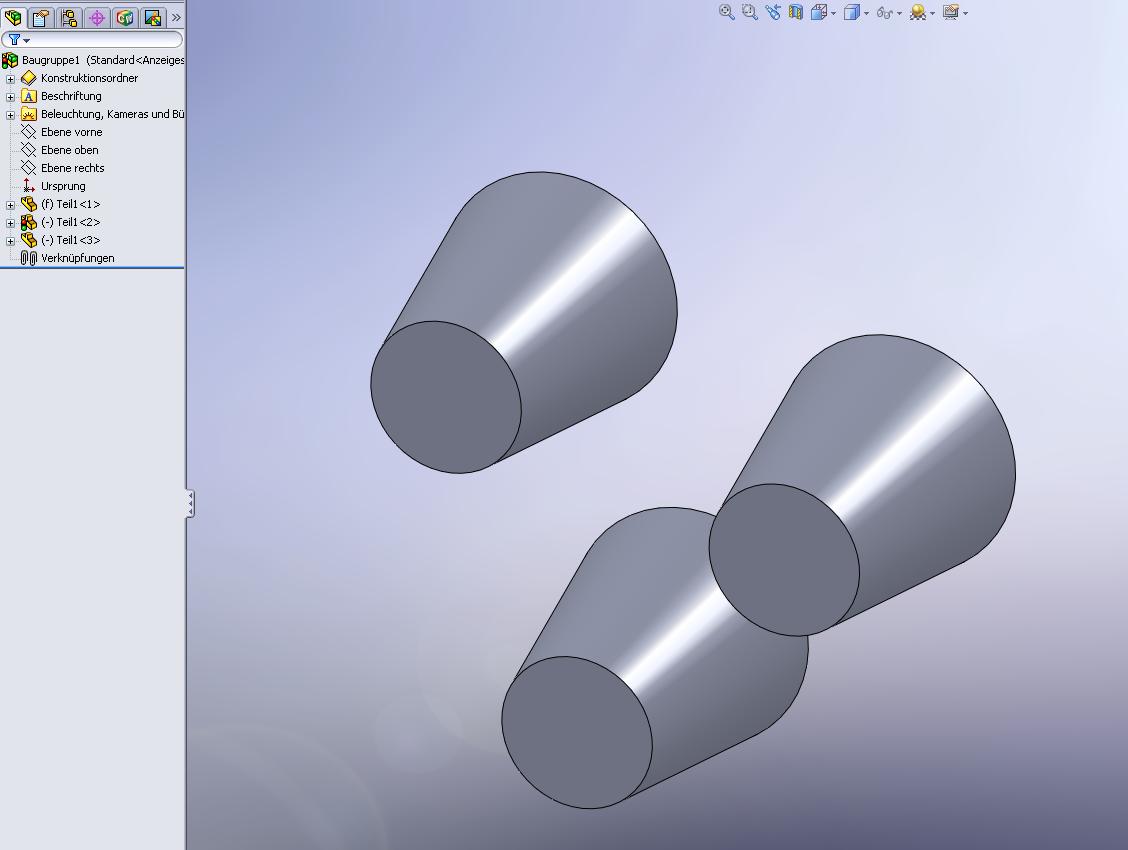The image size is (1128, 850).
Task: Click the Zoom to Area tool
Action: coord(750,12)
